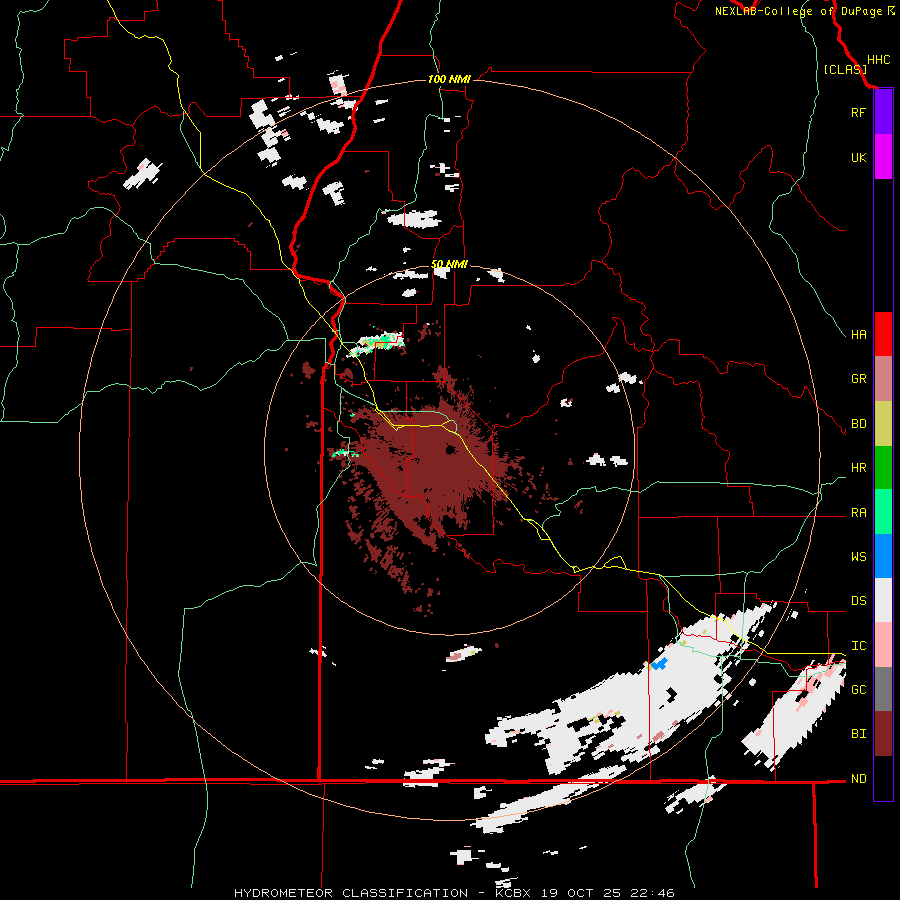Click the 'BI' legend label
The width and height of the screenshot is (900, 900).
tap(858, 734)
